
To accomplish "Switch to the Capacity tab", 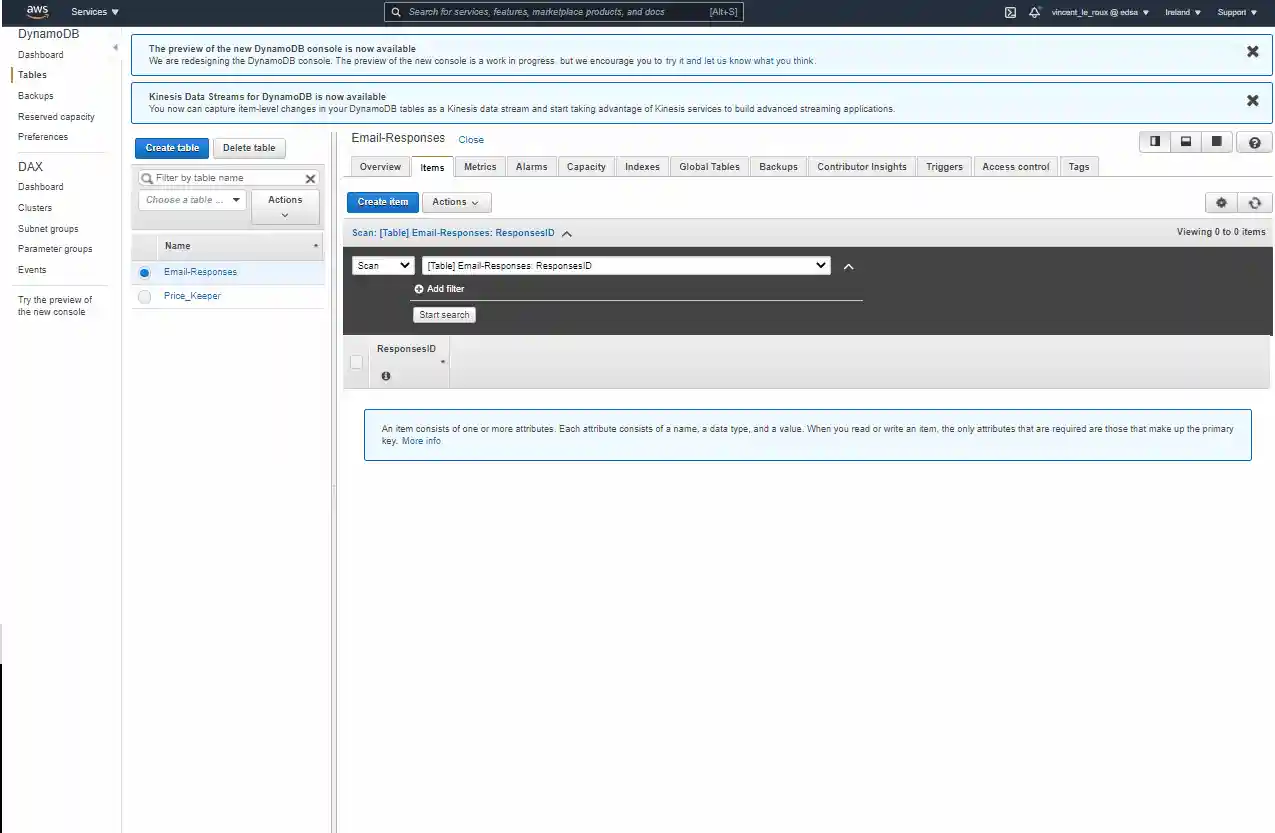I will pyautogui.click(x=586, y=167).
